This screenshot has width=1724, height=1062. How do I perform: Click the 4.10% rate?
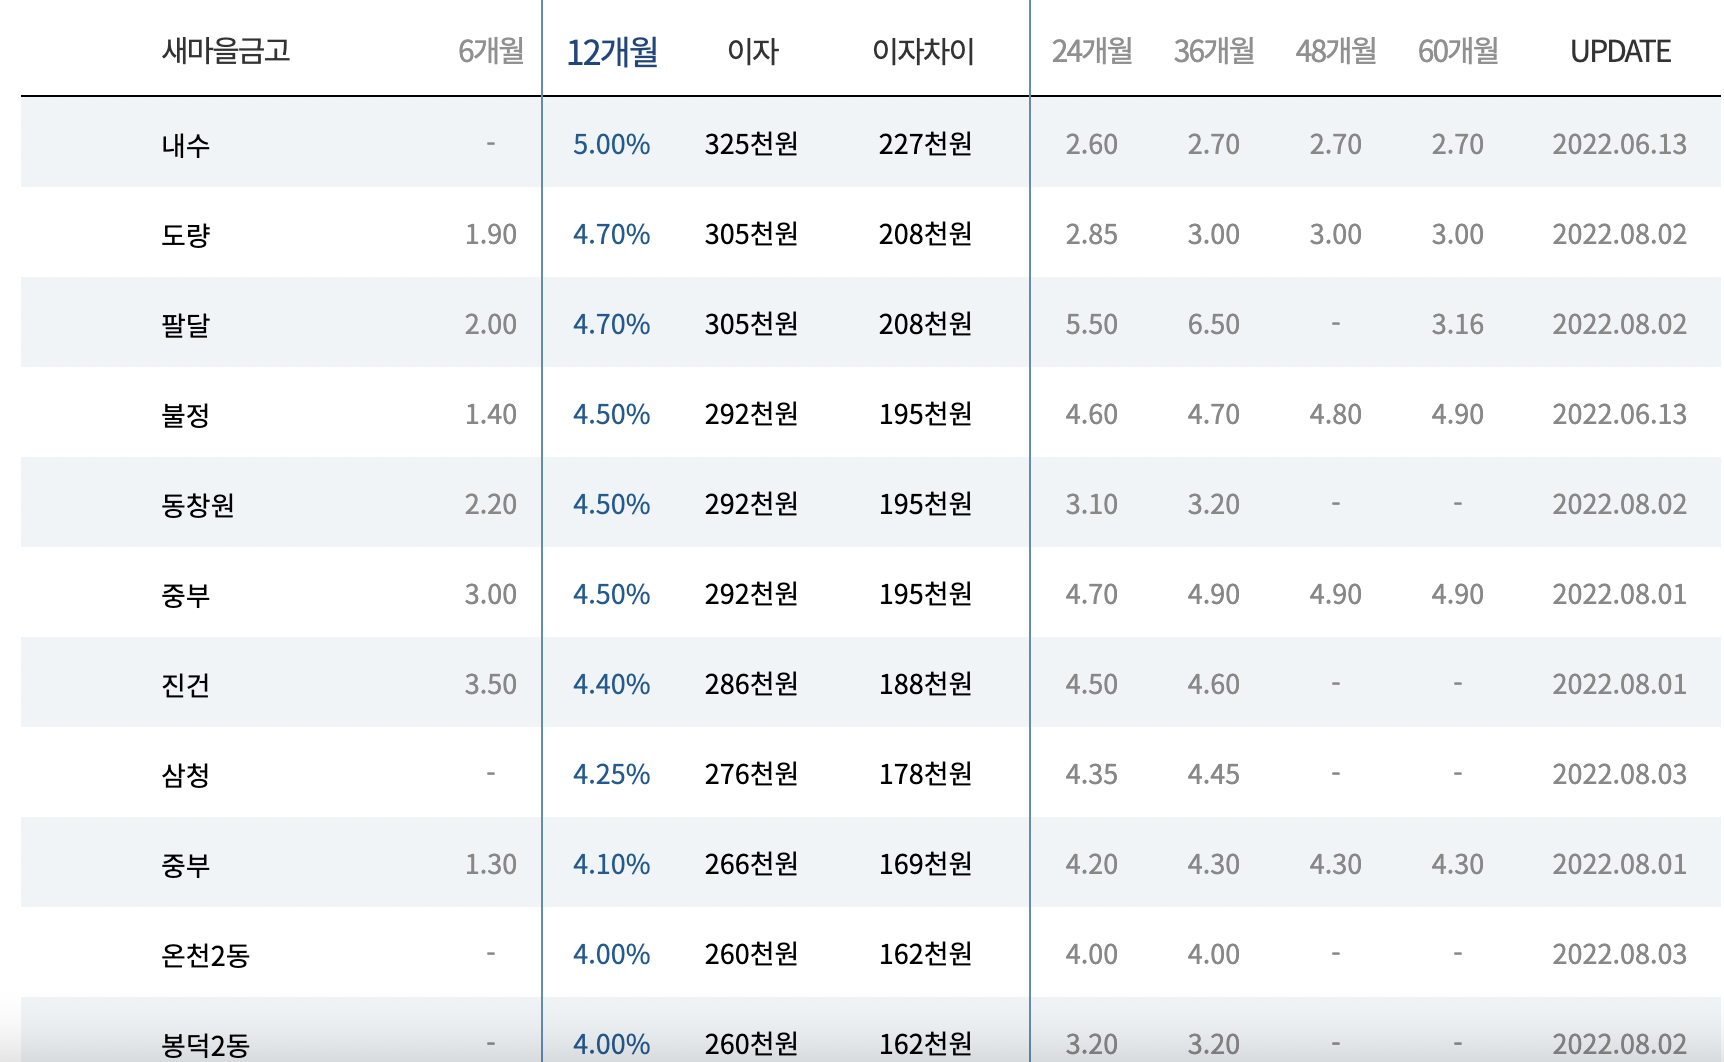coord(611,864)
